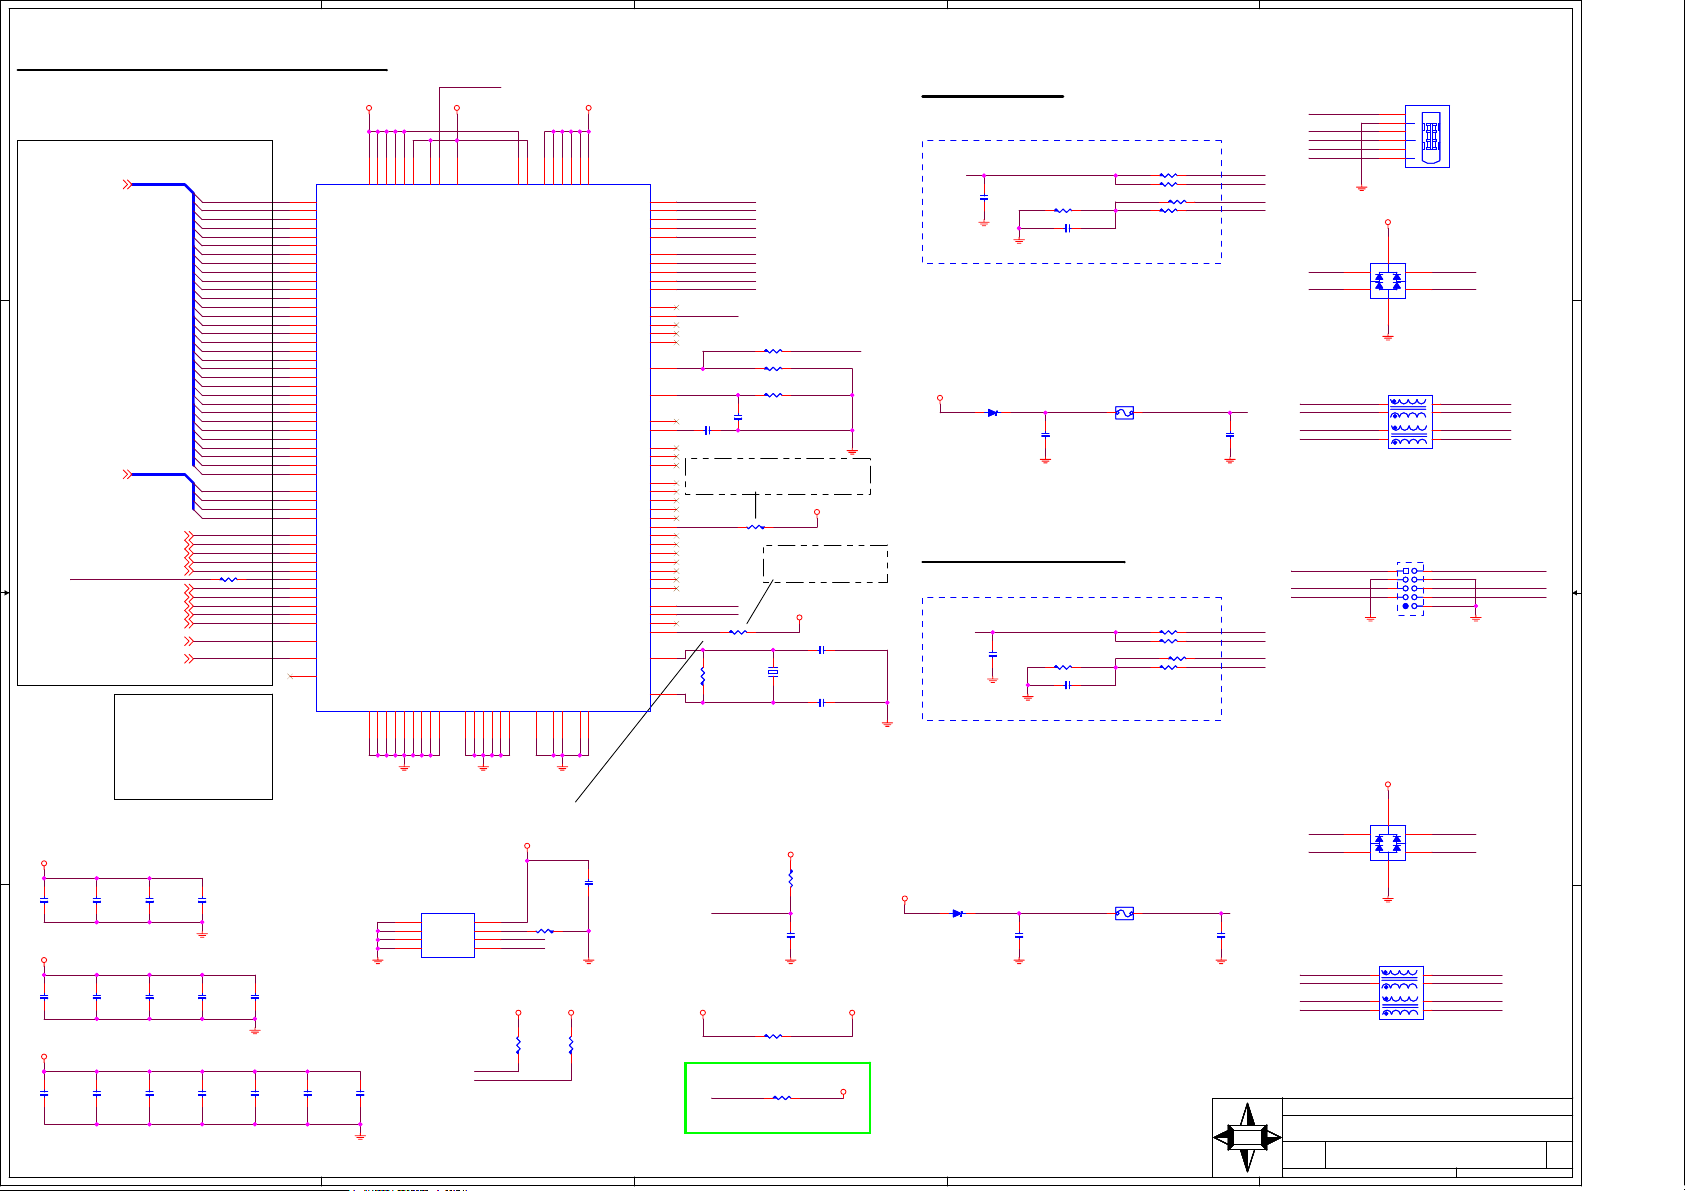The width and height of the screenshot is (1685, 1191).
Task: Select the upper off-page bus connector arrow
Action: click(x=127, y=184)
